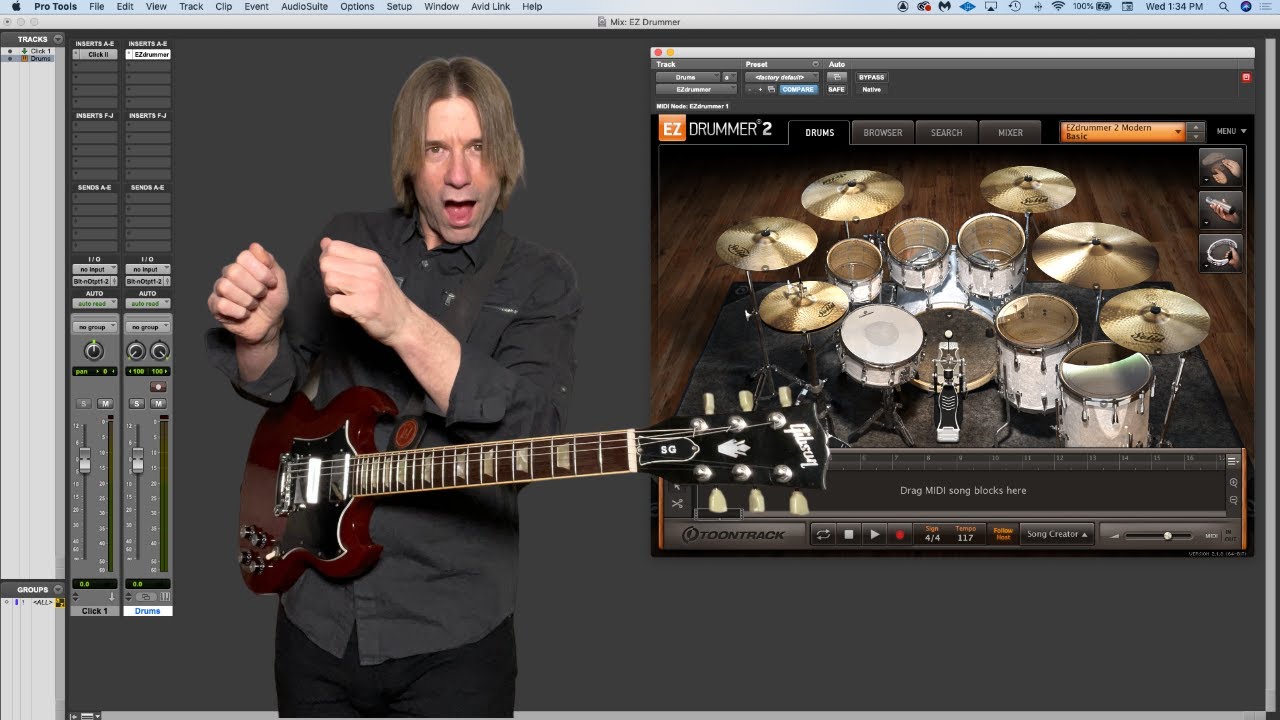Toggle automation SAFE button
This screenshot has width=1280, height=720.
[x=837, y=89]
